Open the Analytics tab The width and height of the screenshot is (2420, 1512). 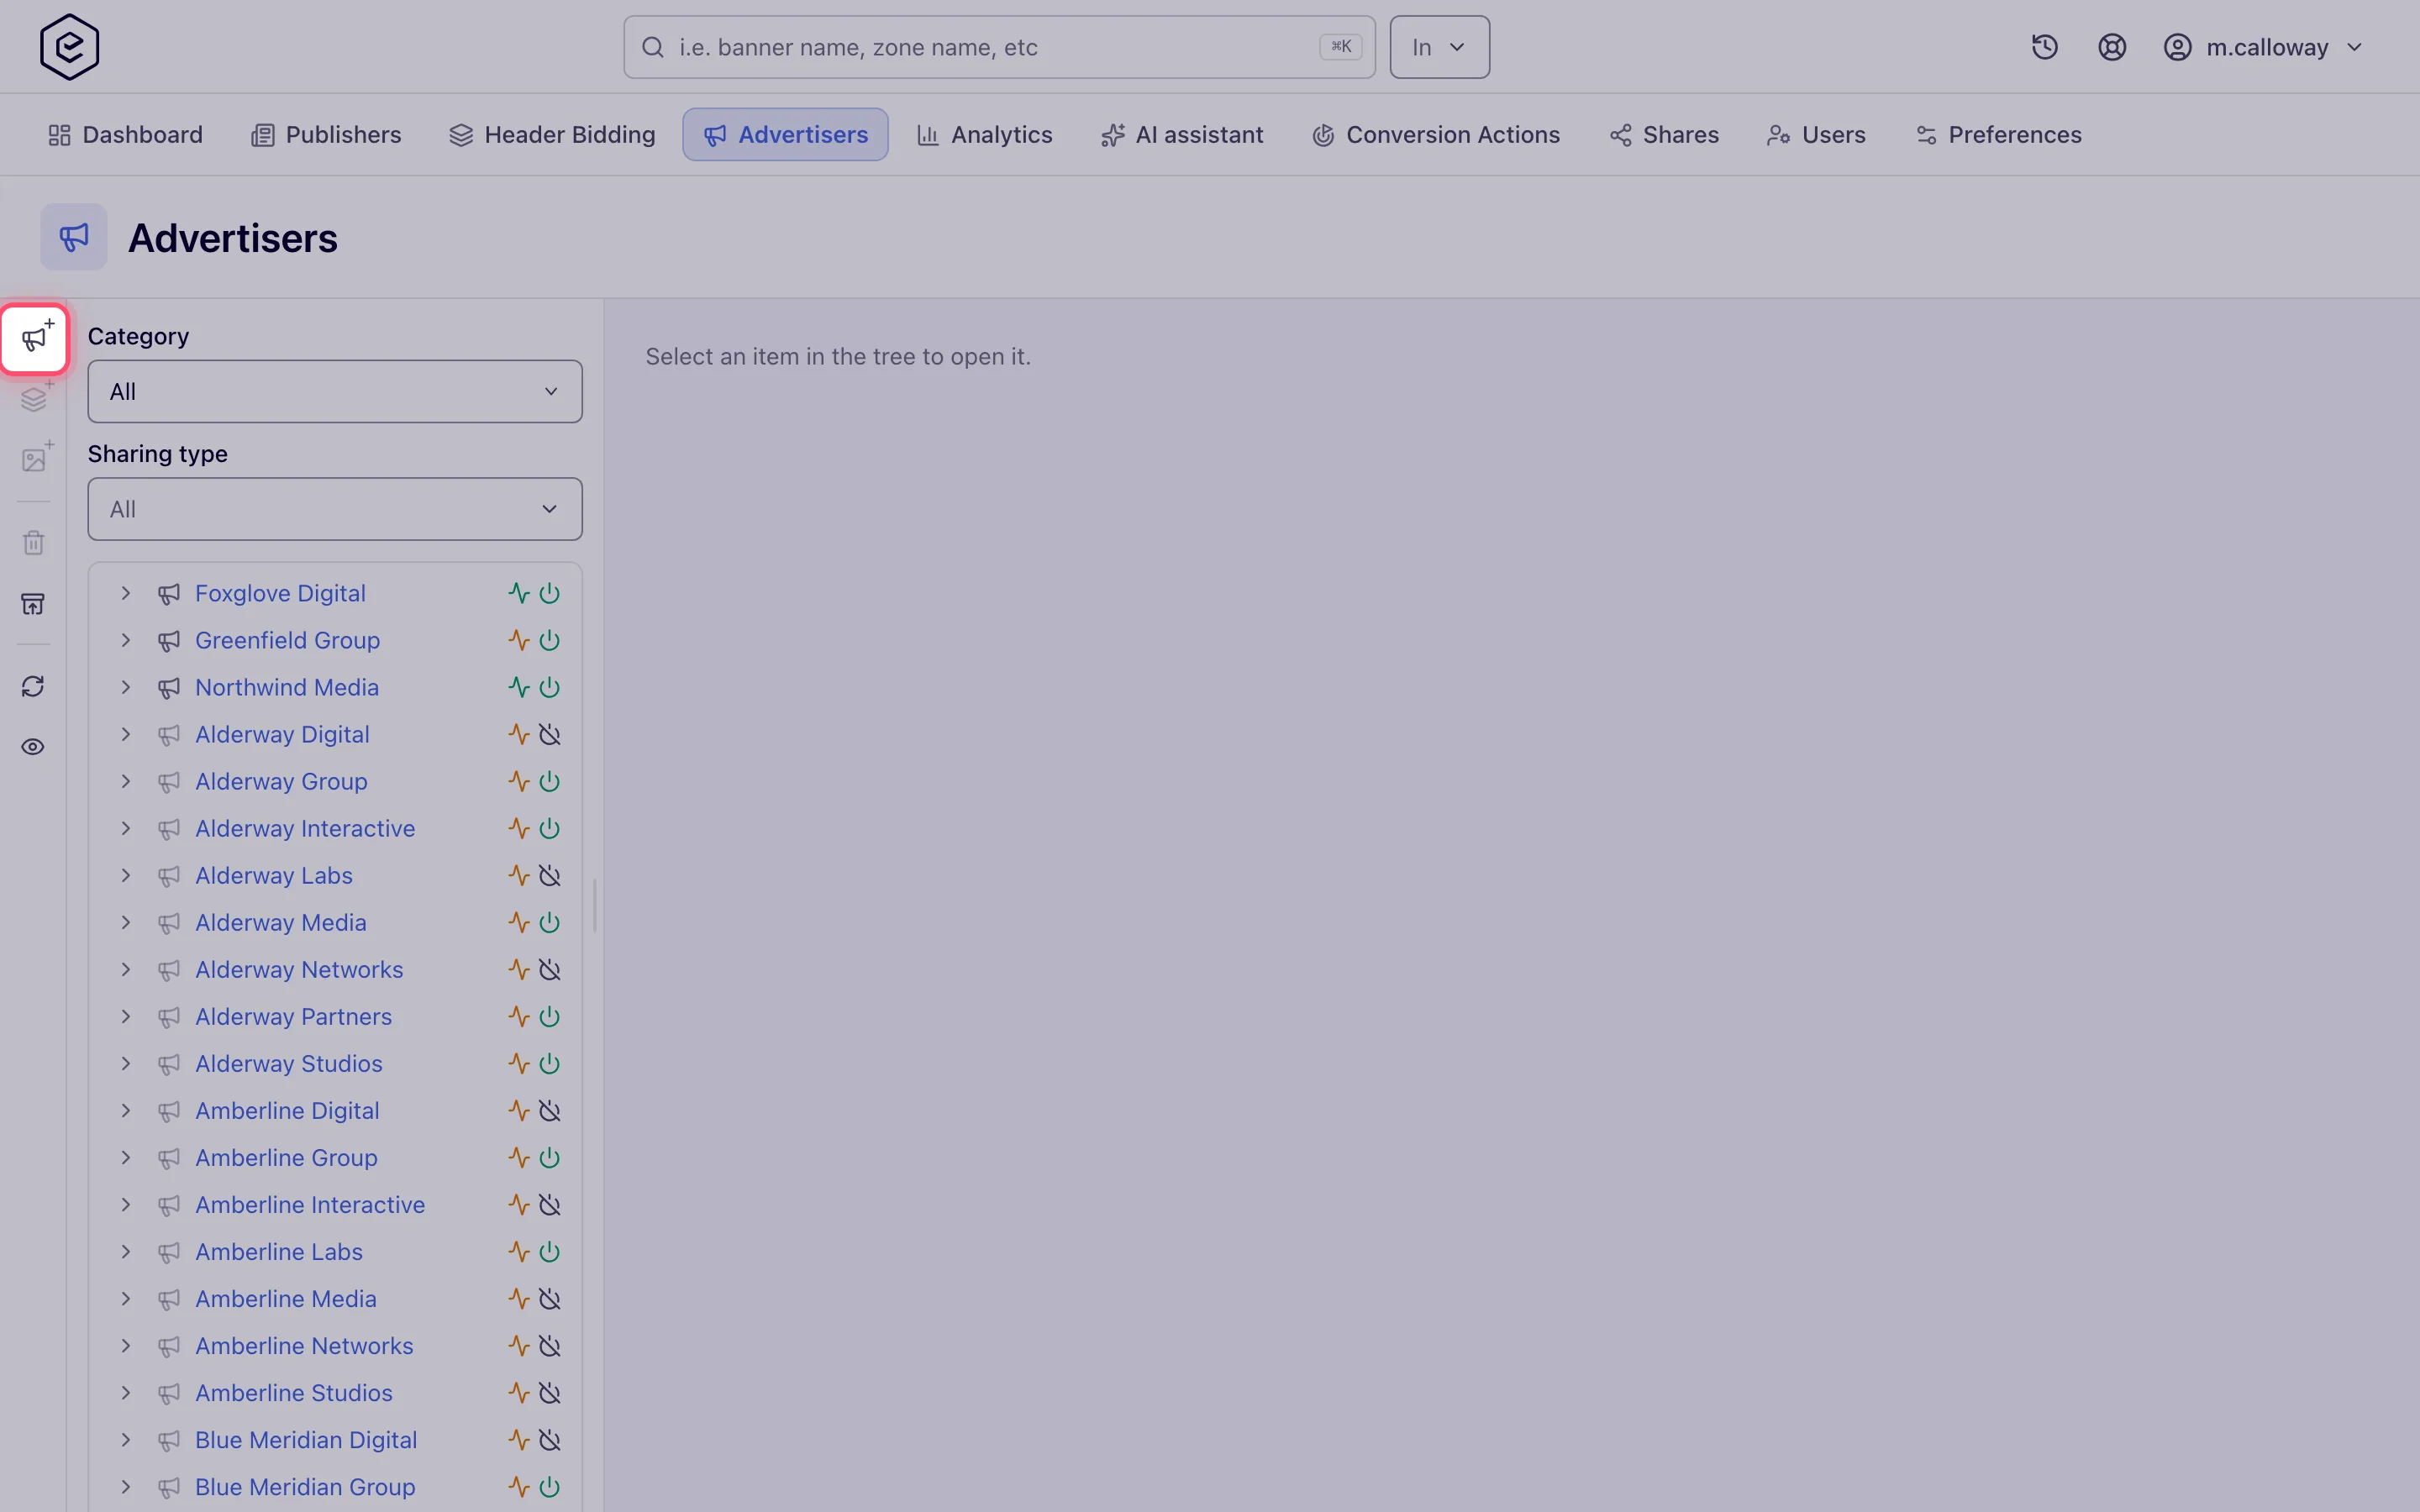tap(985, 135)
